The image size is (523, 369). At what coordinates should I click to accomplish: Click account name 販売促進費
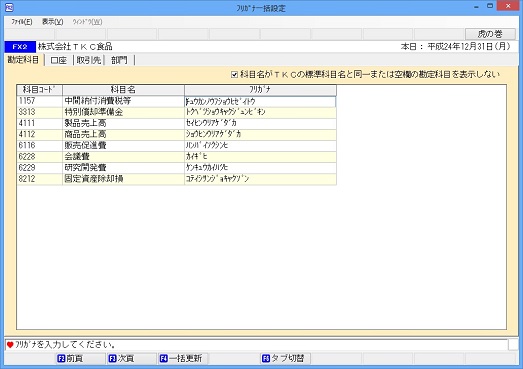coord(123,145)
